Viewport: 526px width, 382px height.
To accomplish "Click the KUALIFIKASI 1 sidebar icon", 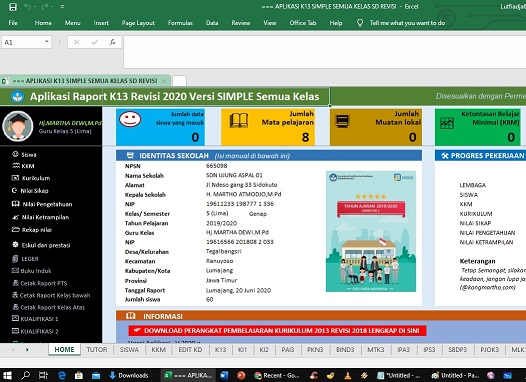I will tap(15, 319).
